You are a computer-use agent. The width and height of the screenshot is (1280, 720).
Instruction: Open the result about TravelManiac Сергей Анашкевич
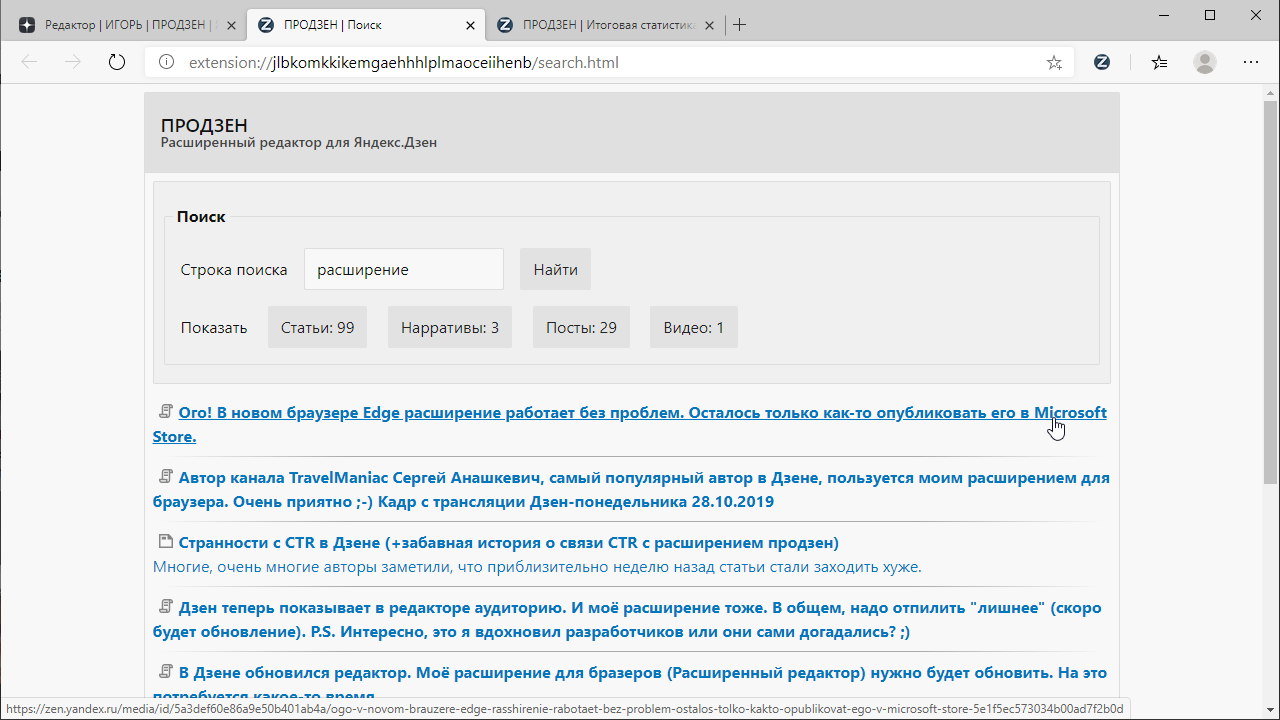(x=631, y=489)
